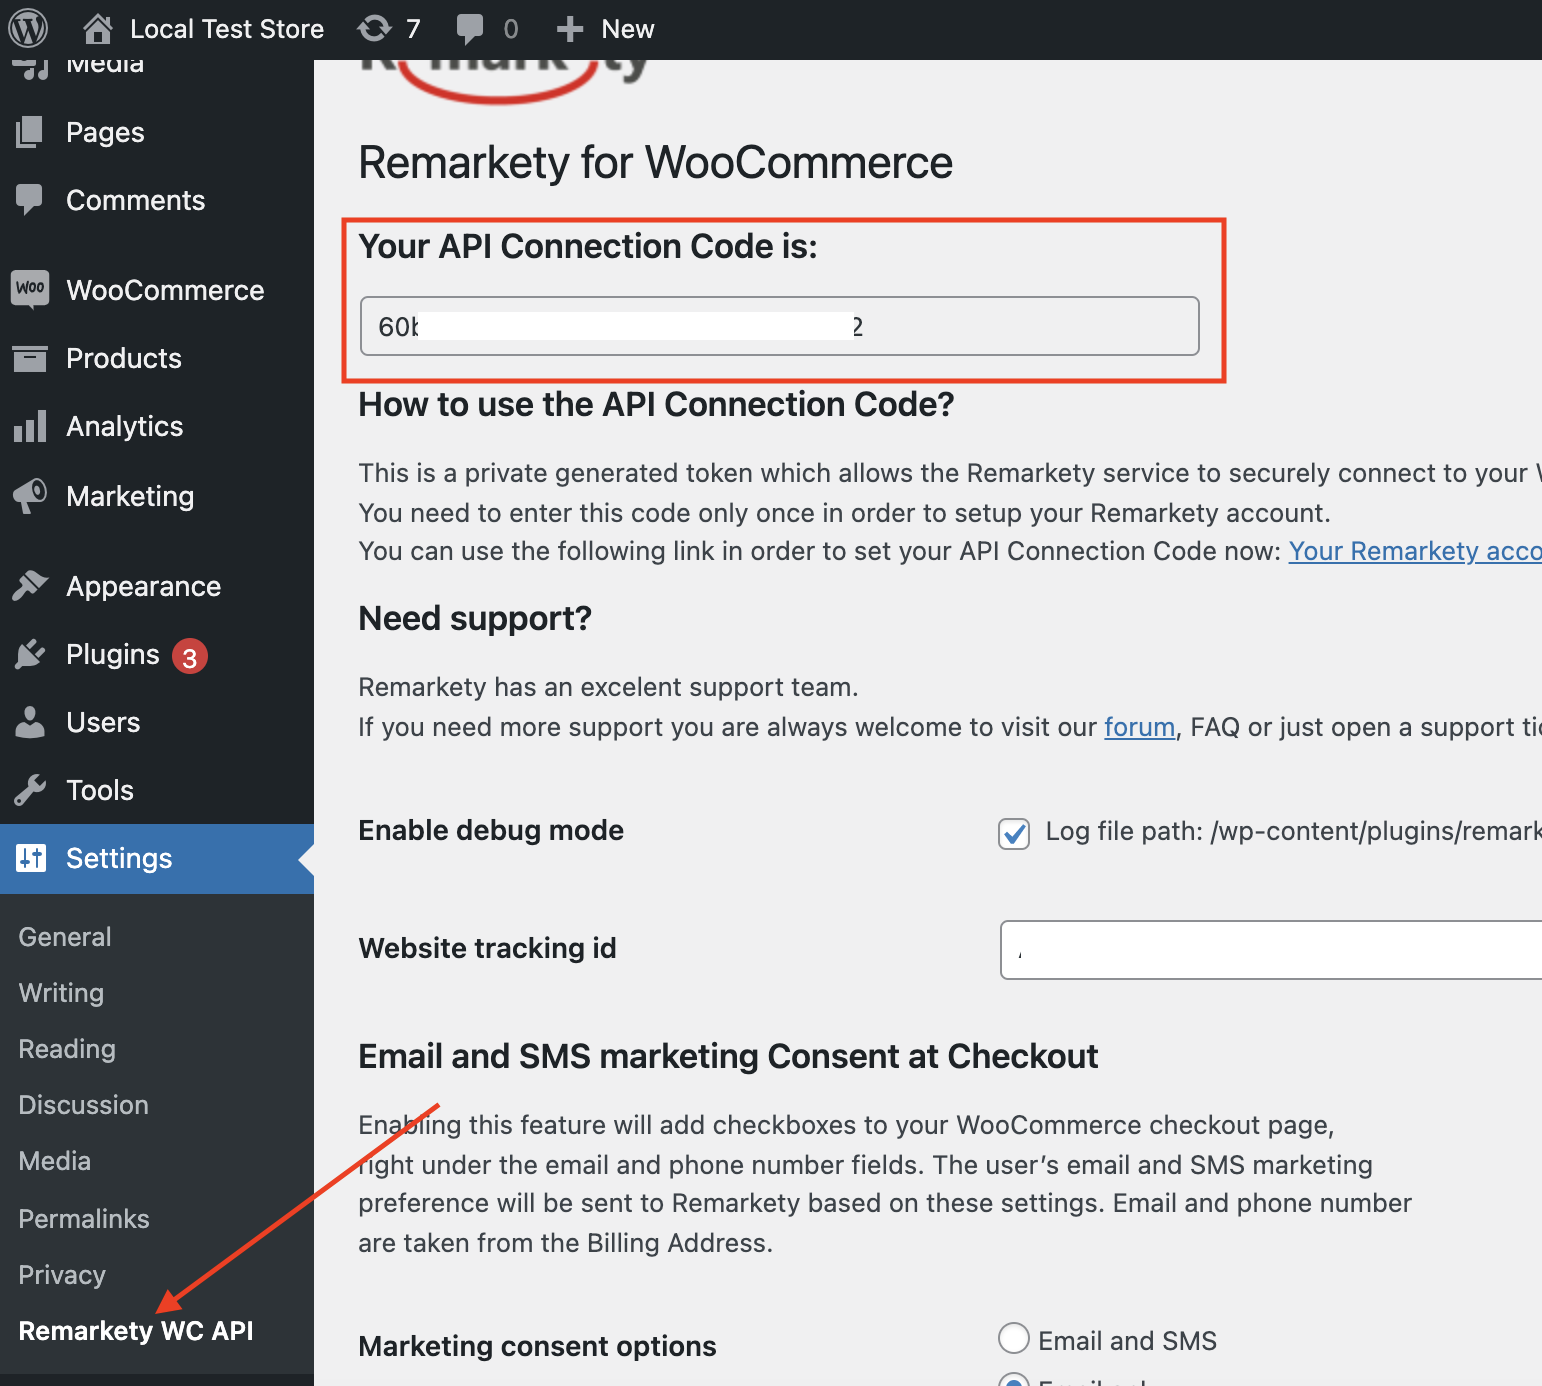Open the Local Test Store home icon
The height and width of the screenshot is (1386, 1542).
(x=97, y=28)
